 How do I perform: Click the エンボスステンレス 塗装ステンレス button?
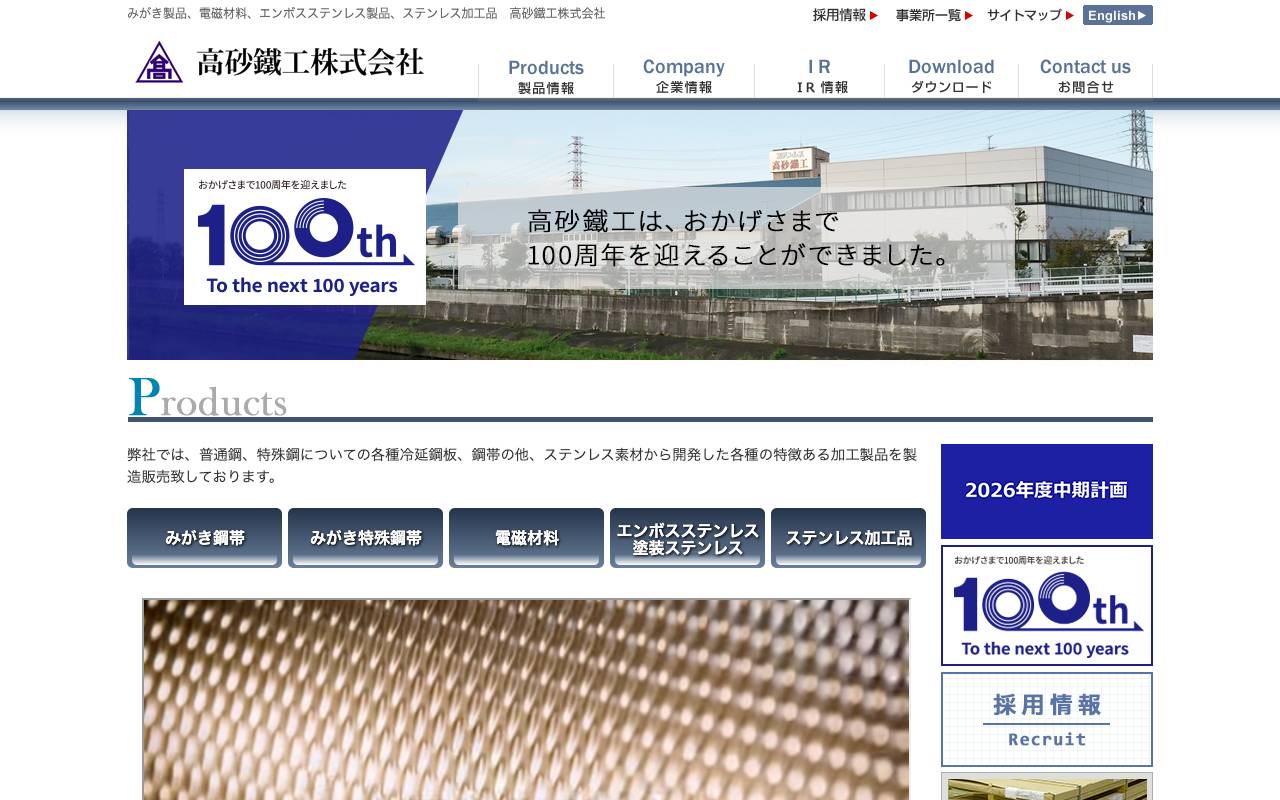686,536
